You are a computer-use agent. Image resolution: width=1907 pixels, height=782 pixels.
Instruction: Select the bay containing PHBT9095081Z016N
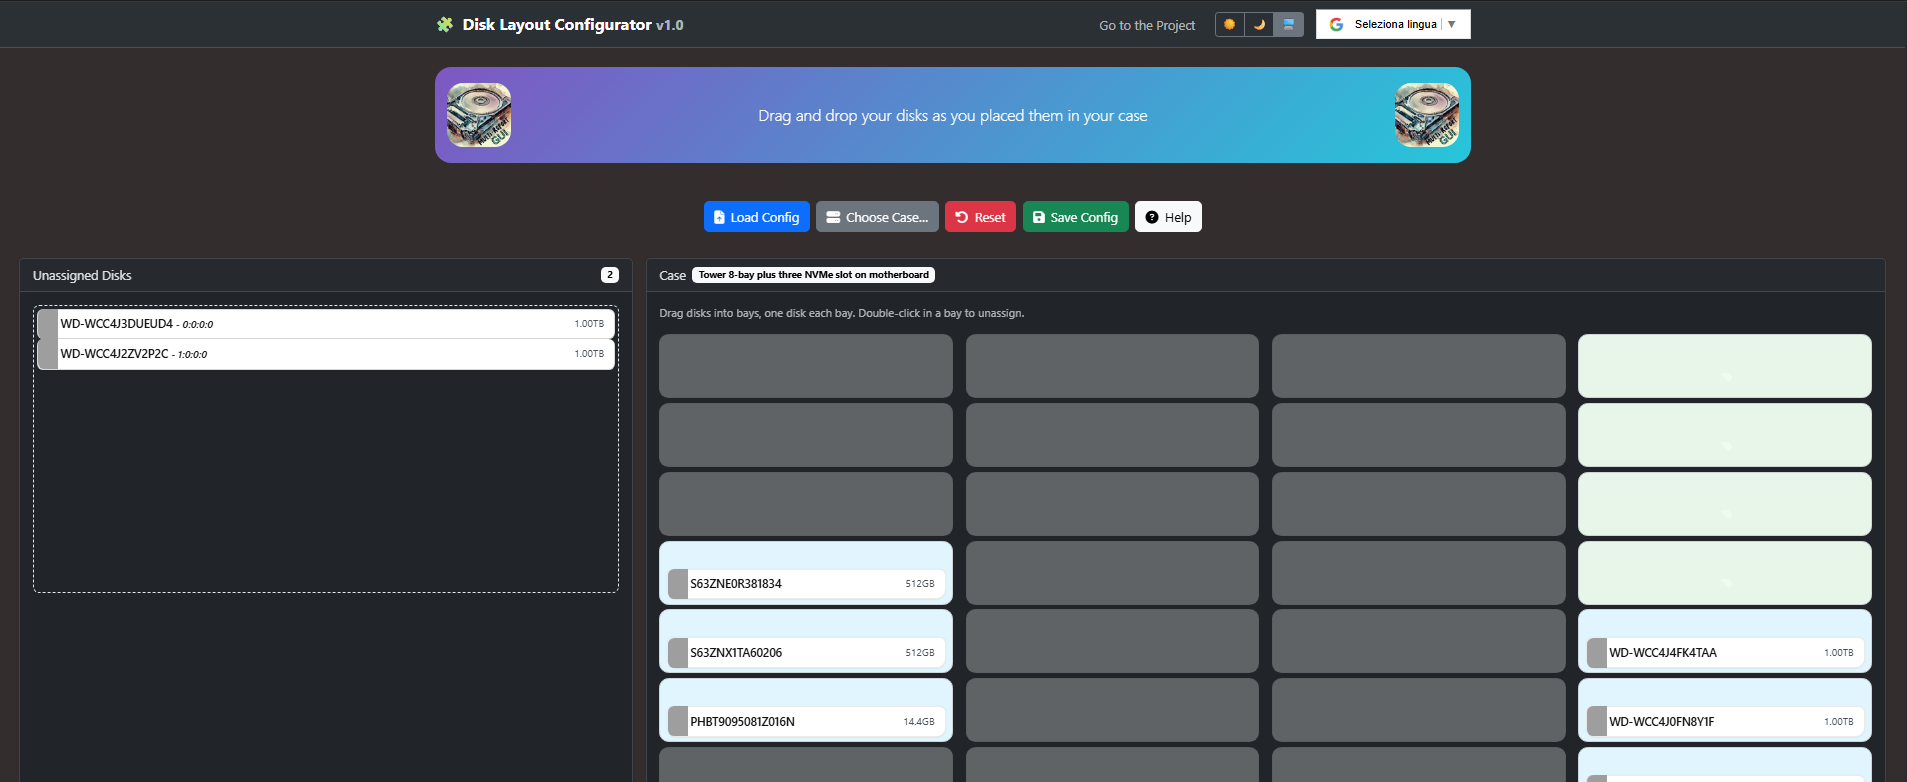tap(805, 710)
